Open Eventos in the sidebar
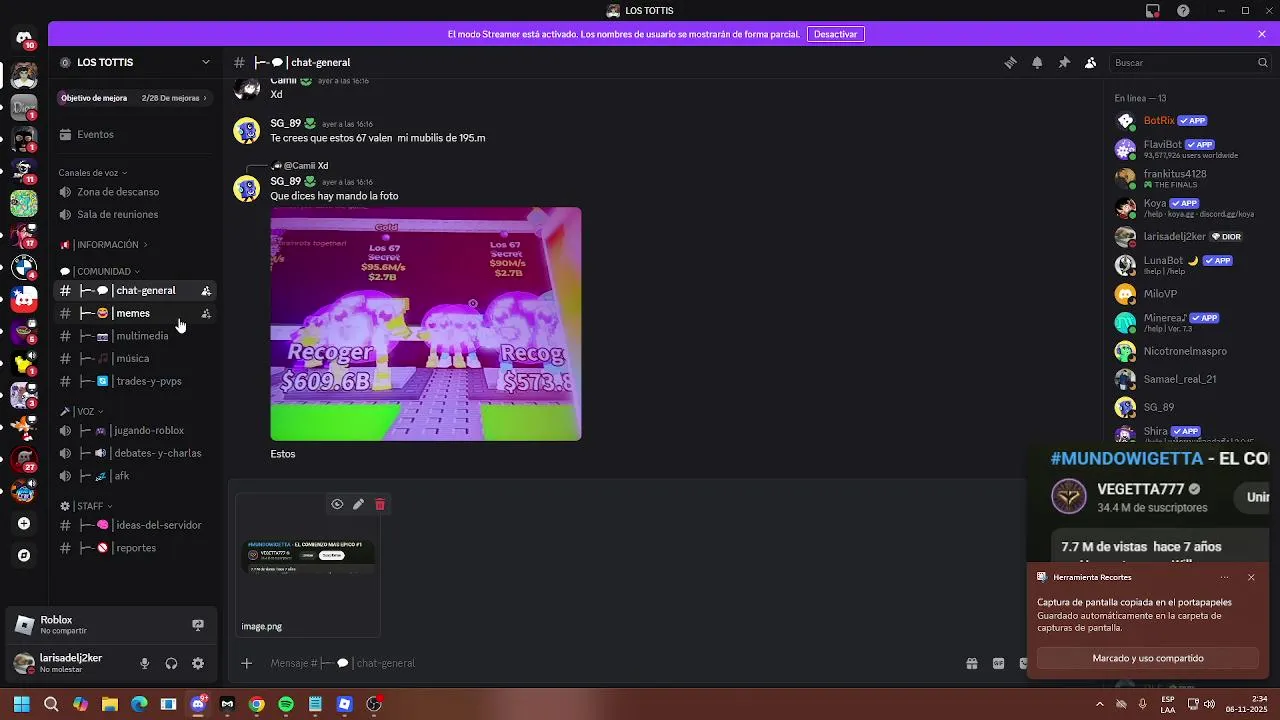The height and width of the screenshot is (720, 1280). click(x=135, y=134)
